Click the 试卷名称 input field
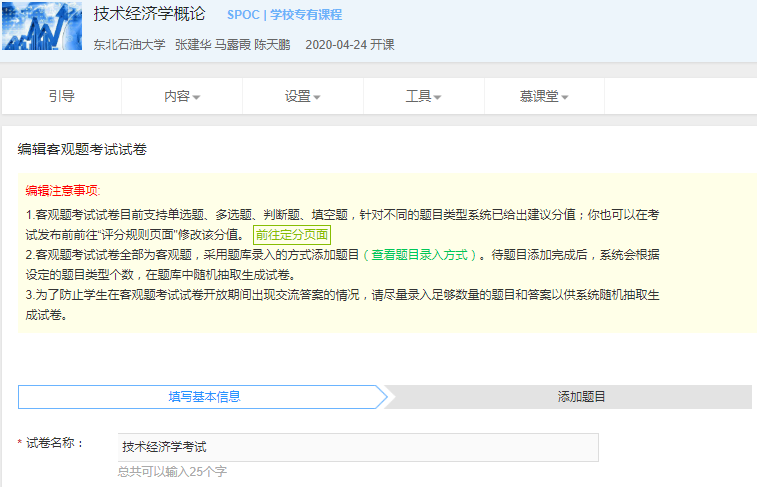 (x=358, y=447)
